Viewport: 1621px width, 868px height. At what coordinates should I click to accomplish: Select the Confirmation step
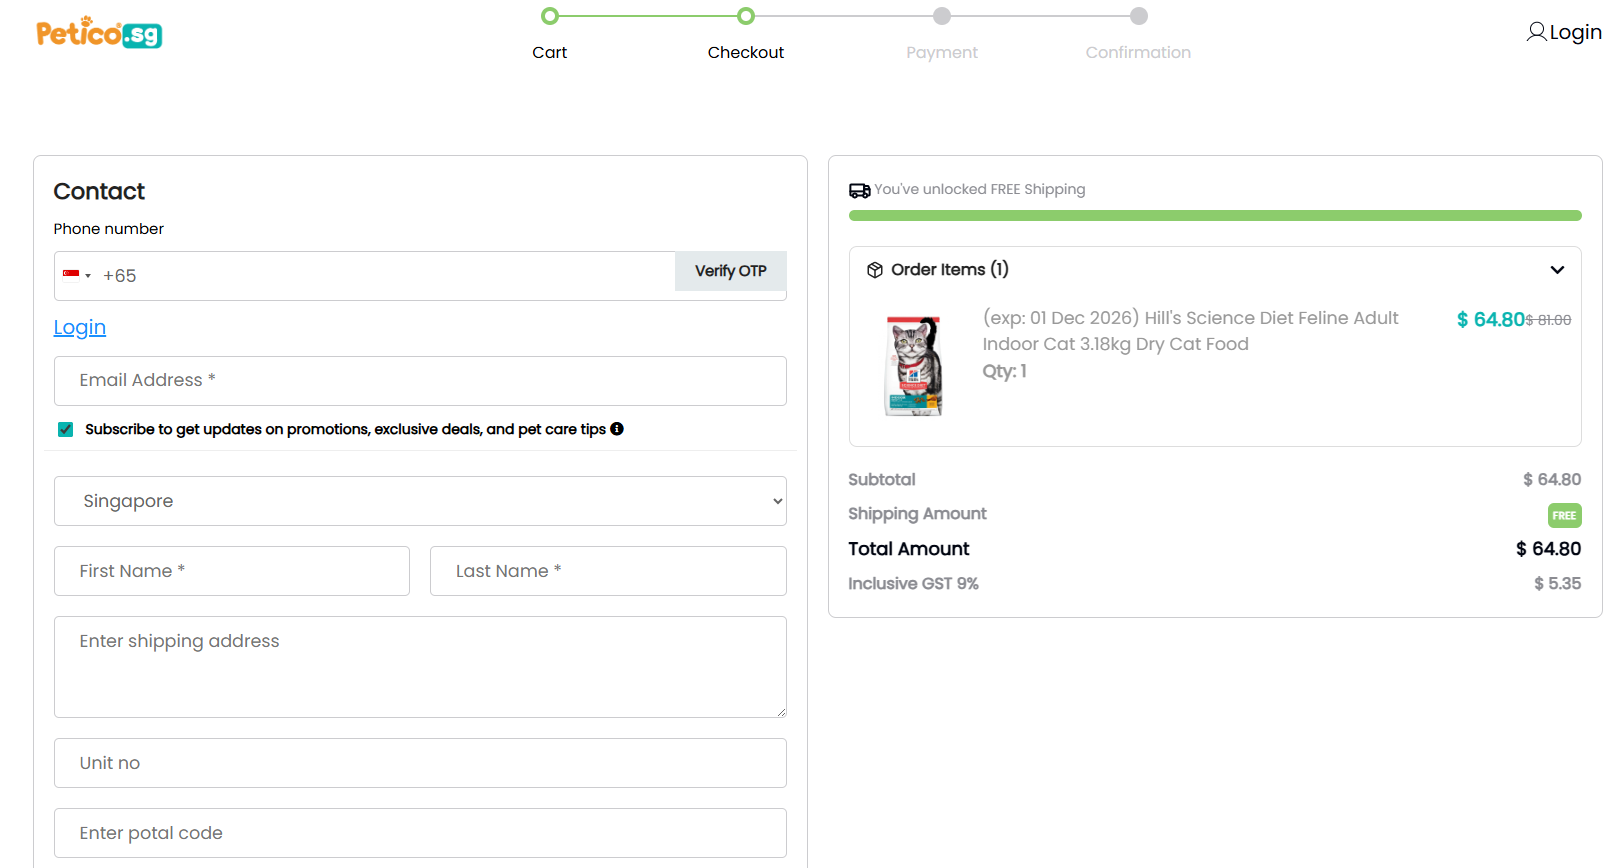tap(1138, 16)
